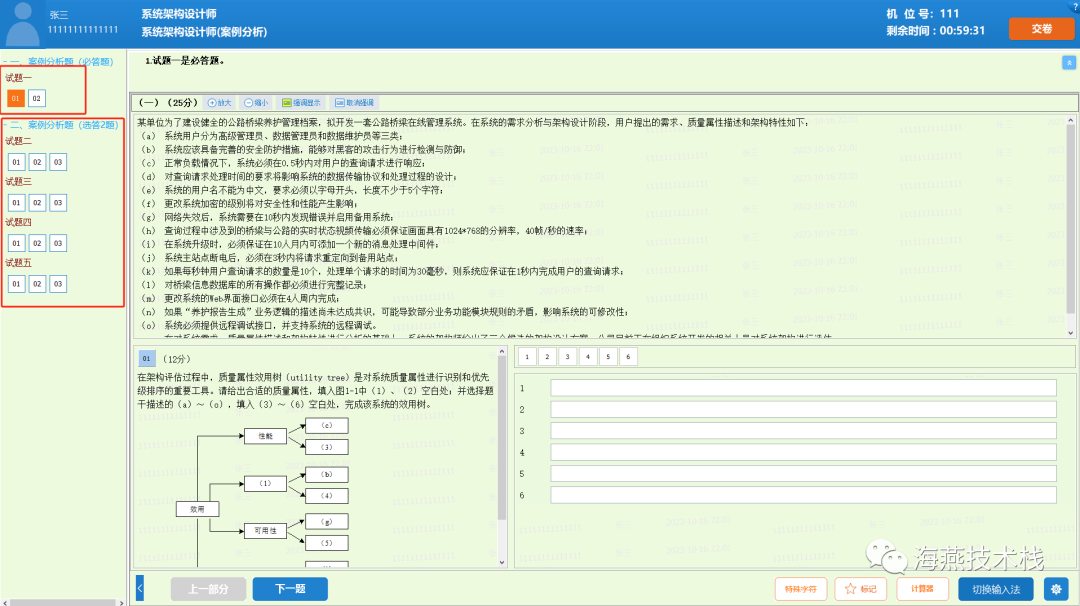Image resolution: width=1080 pixels, height=606 pixels.
Task: Select question 02 under 试题四
Action: pos(37,243)
